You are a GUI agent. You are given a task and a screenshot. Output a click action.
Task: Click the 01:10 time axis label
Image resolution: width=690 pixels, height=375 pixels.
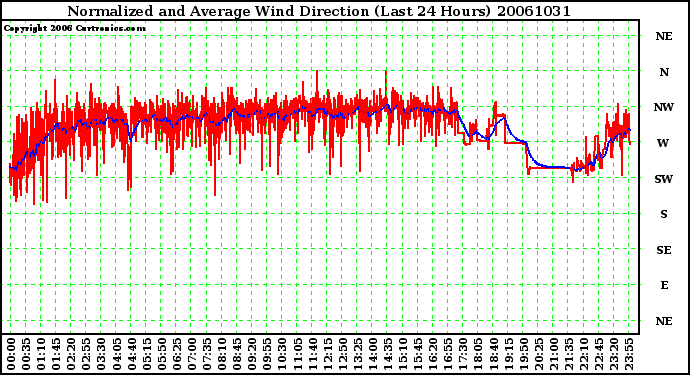tap(41, 354)
